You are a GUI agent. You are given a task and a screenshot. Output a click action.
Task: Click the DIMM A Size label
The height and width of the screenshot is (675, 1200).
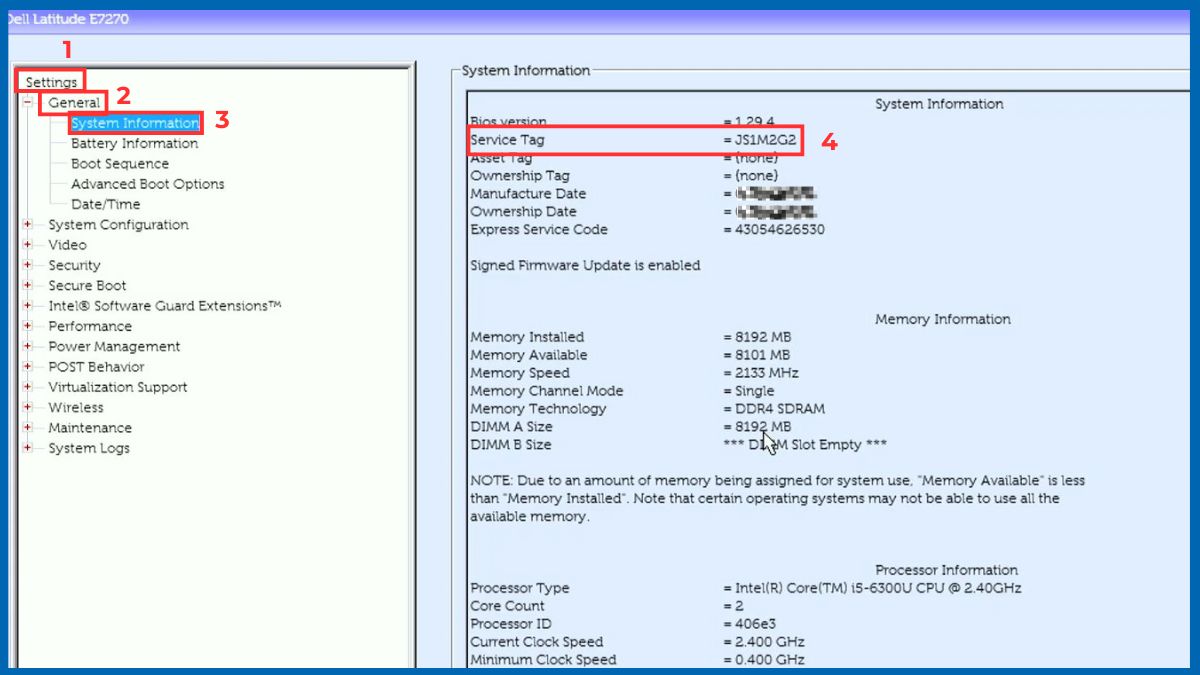[x=510, y=427]
